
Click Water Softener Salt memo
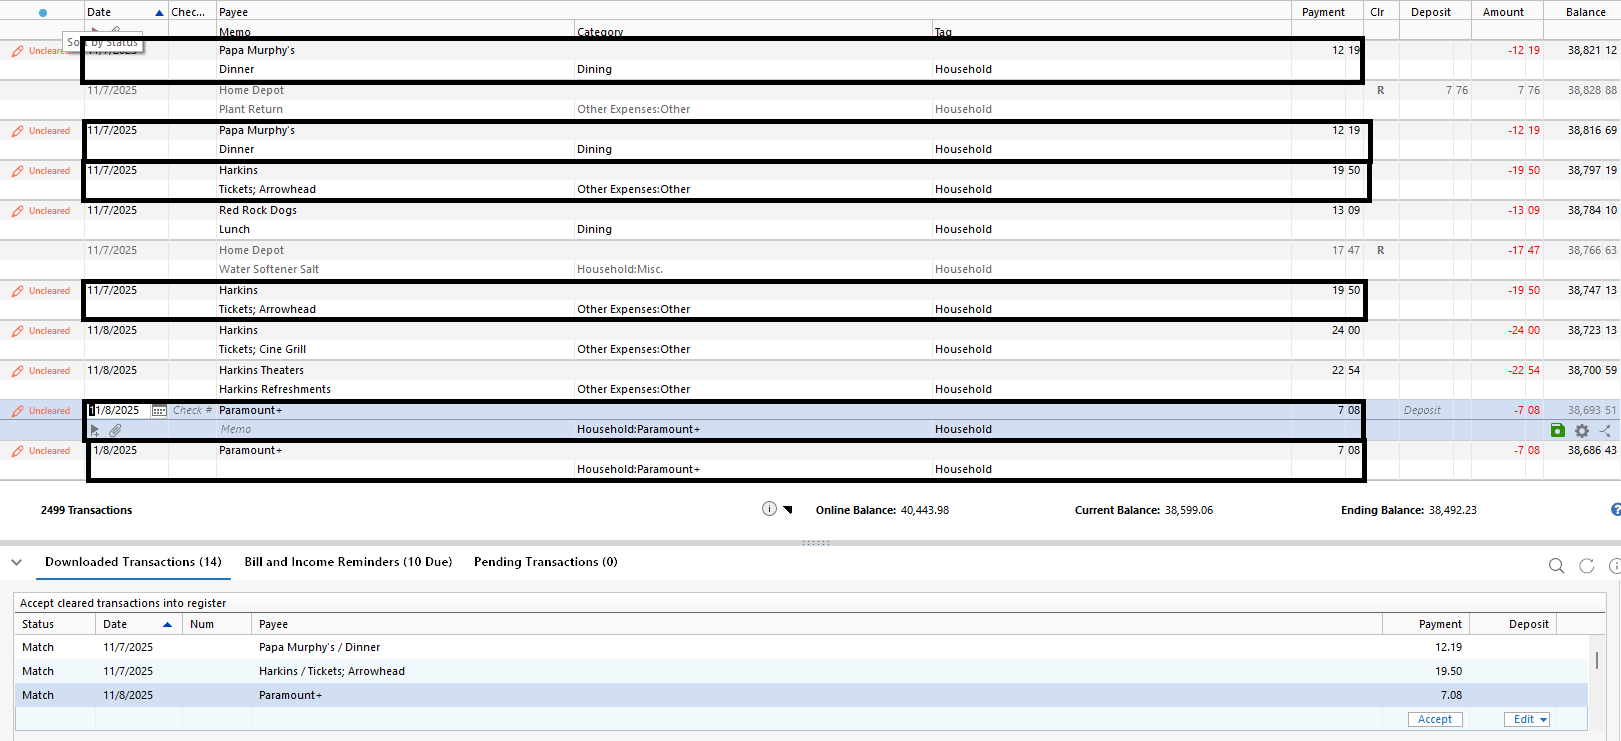(269, 269)
